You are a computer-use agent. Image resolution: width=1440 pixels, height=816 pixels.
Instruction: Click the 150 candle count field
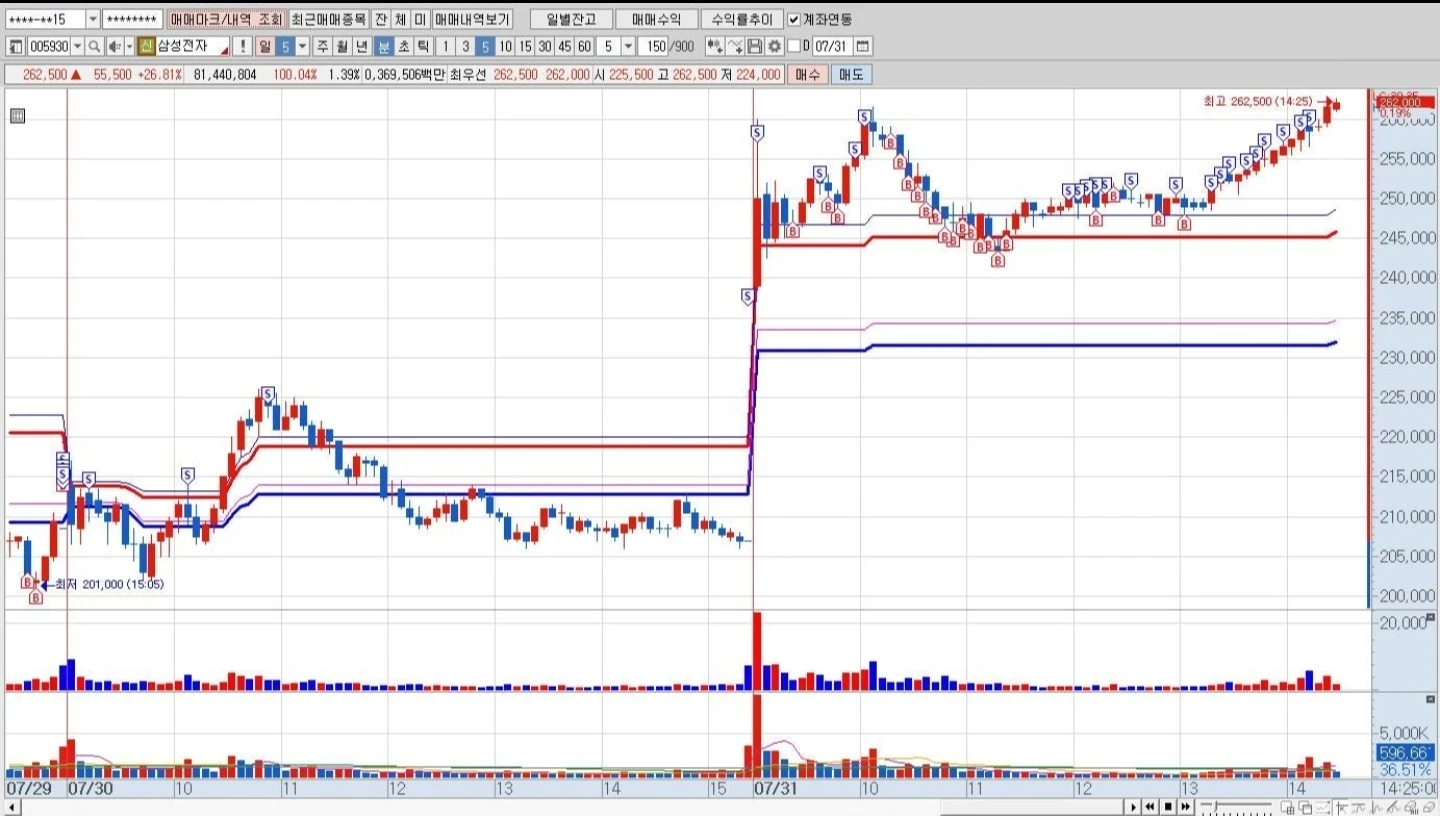click(655, 46)
